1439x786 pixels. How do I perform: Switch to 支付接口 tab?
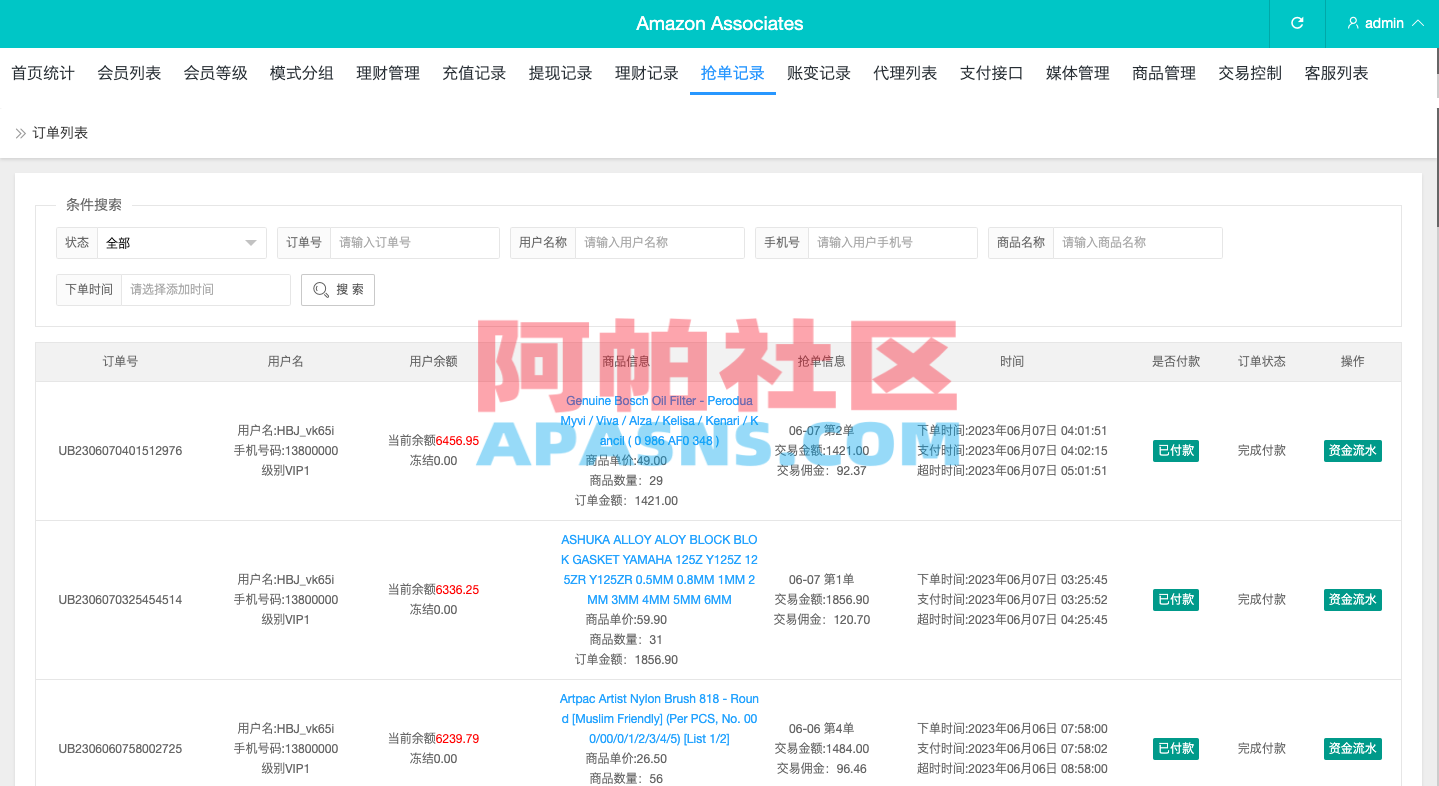pos(991,73)
